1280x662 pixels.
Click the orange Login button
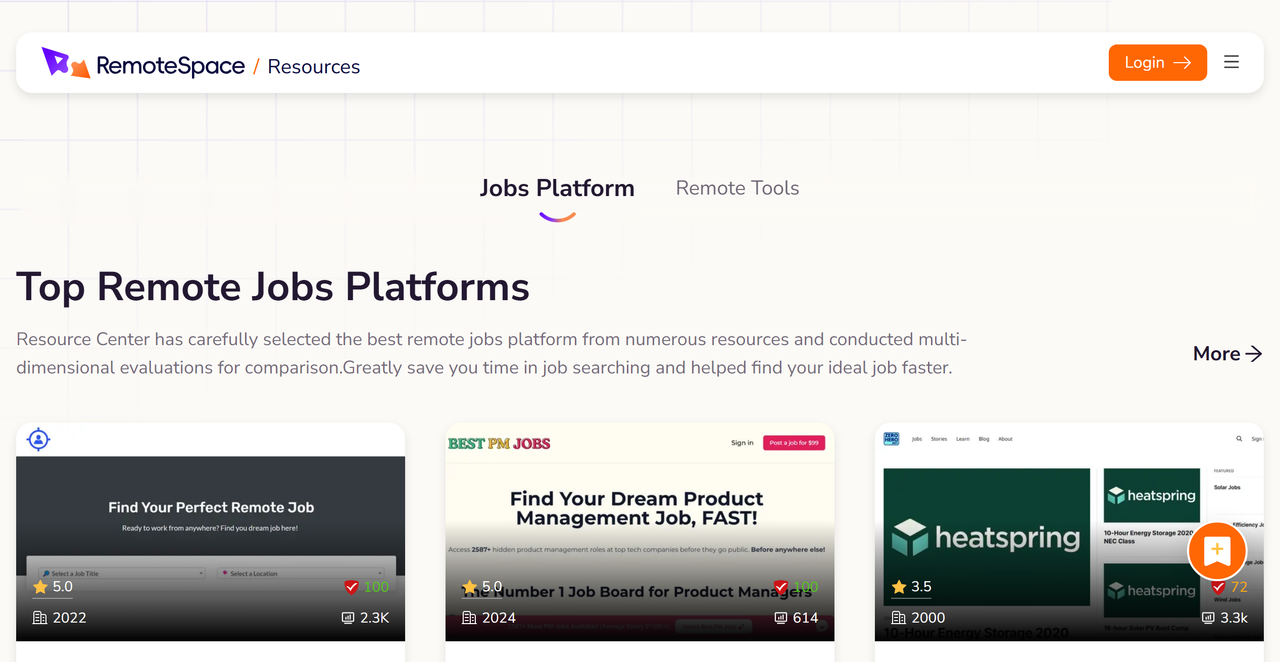1158,62
